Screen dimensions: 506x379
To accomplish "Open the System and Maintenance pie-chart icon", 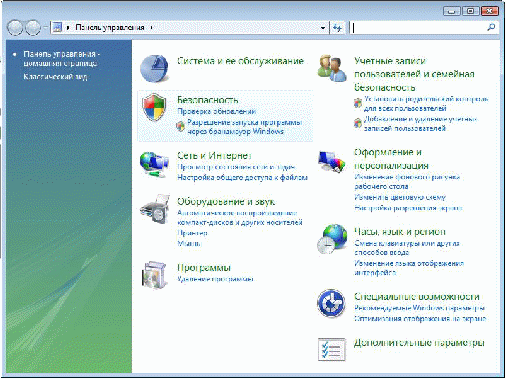I will (x=154, y=68).
